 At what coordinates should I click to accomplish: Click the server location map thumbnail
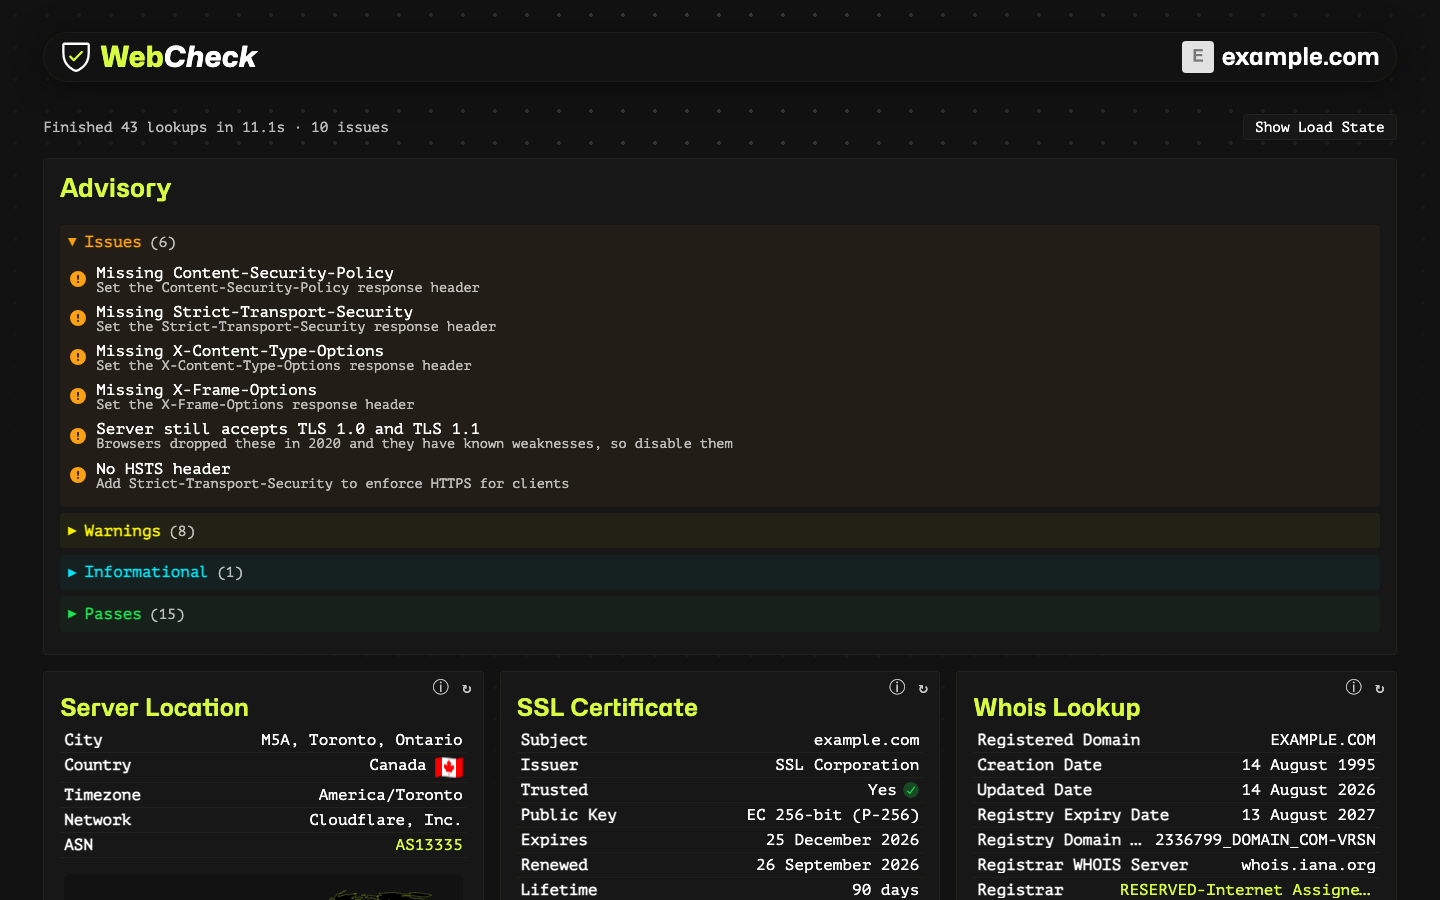coord(264,888)
